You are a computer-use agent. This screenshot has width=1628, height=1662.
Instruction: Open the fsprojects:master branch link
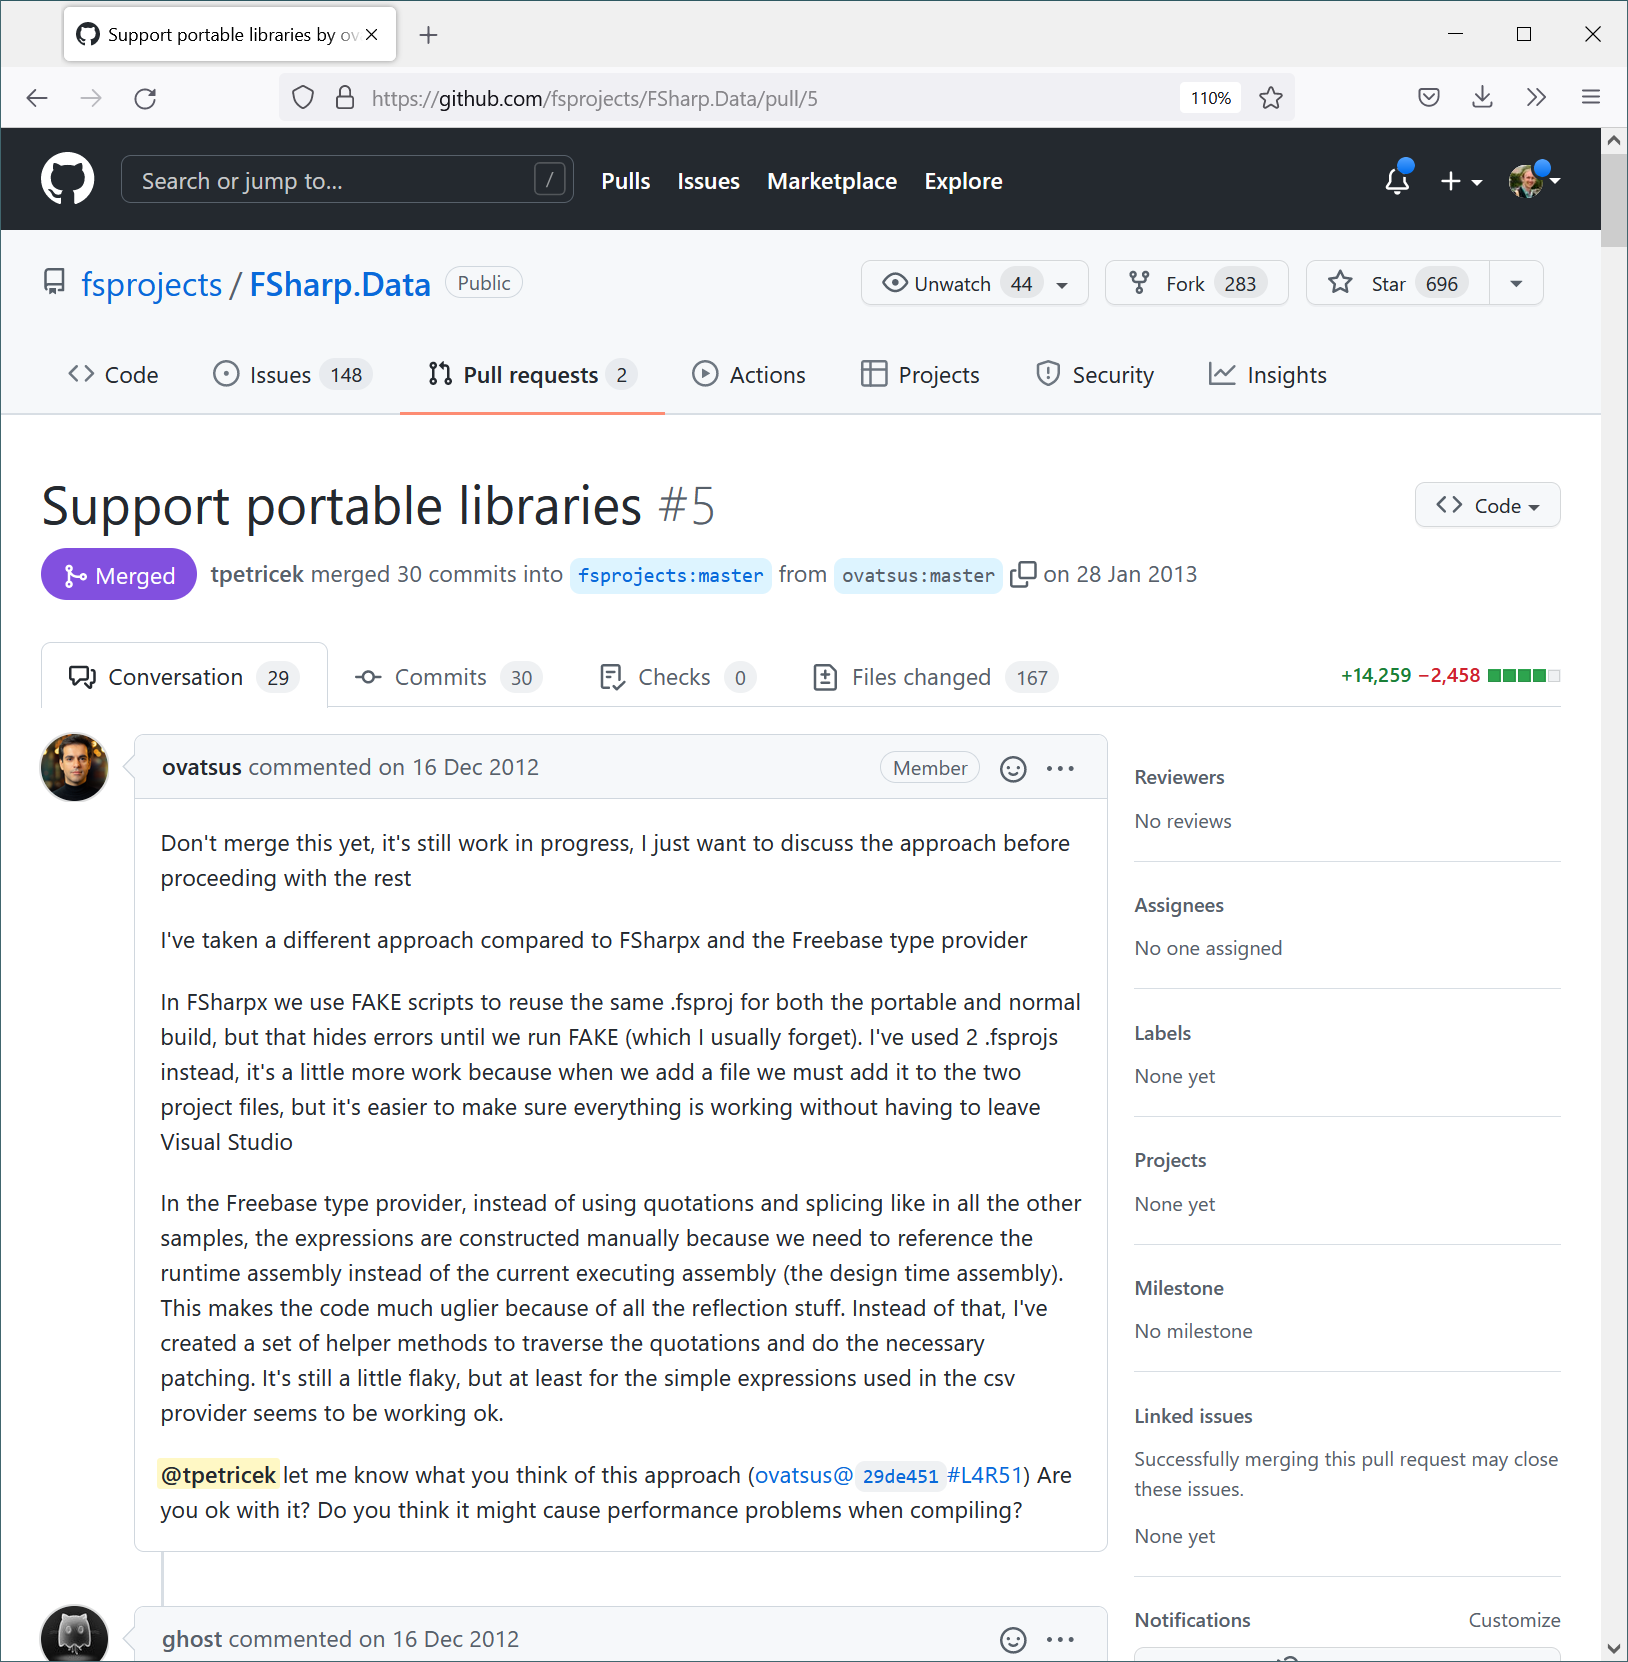[x=670, y=576]
